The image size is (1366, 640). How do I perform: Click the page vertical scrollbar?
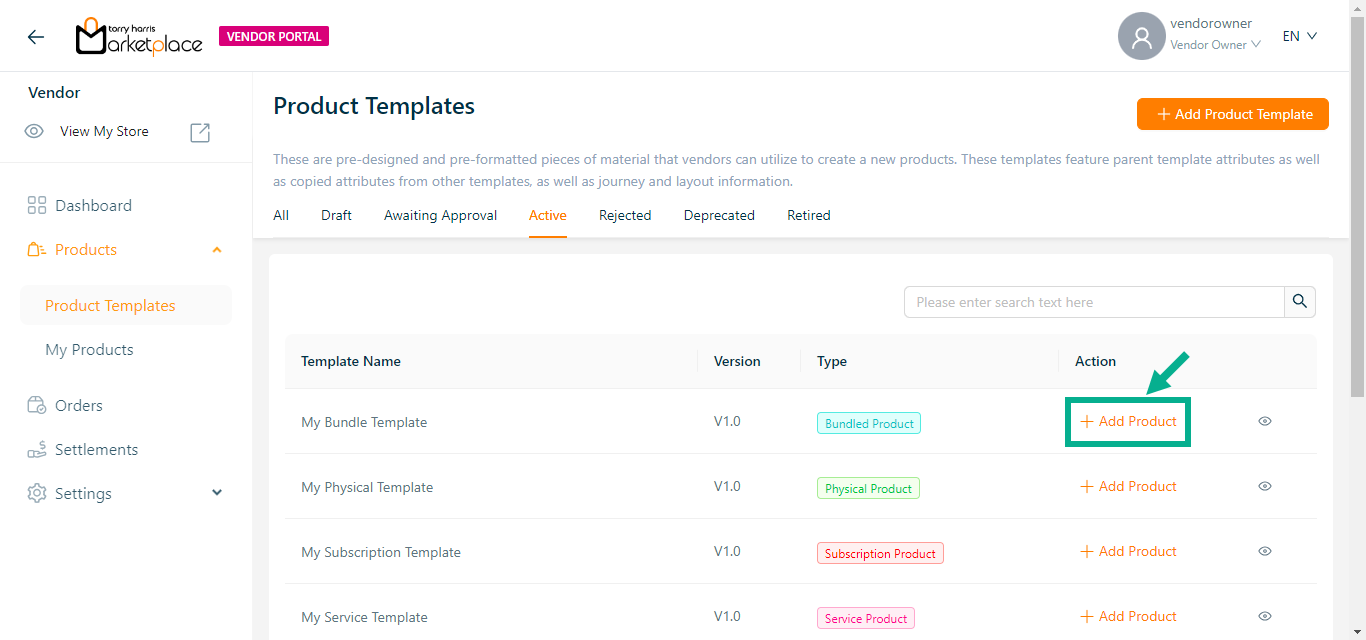1357,200
